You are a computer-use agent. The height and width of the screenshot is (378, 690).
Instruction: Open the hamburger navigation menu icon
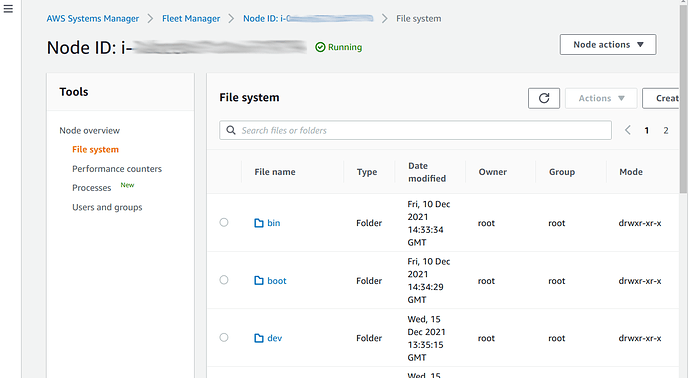8,9
